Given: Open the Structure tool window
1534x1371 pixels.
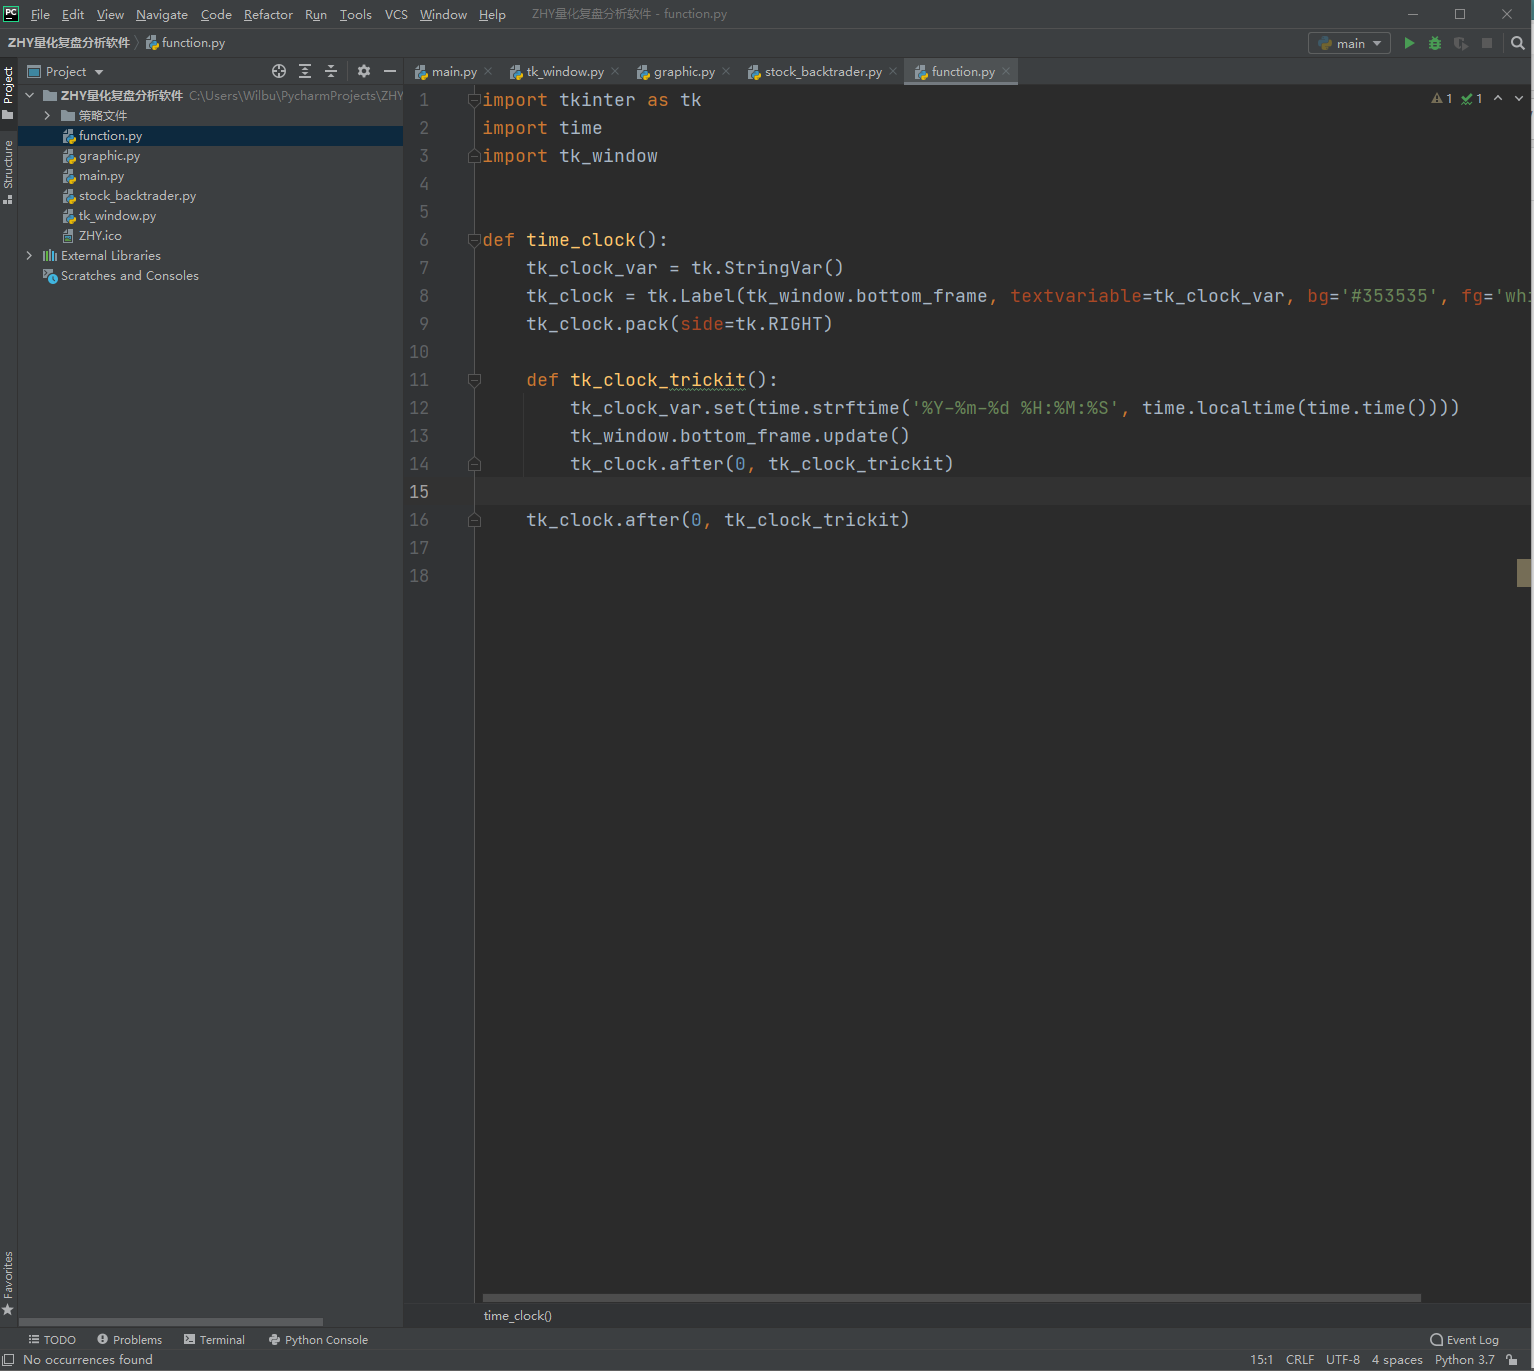Looking at the screenshot, I should (8, 171).
